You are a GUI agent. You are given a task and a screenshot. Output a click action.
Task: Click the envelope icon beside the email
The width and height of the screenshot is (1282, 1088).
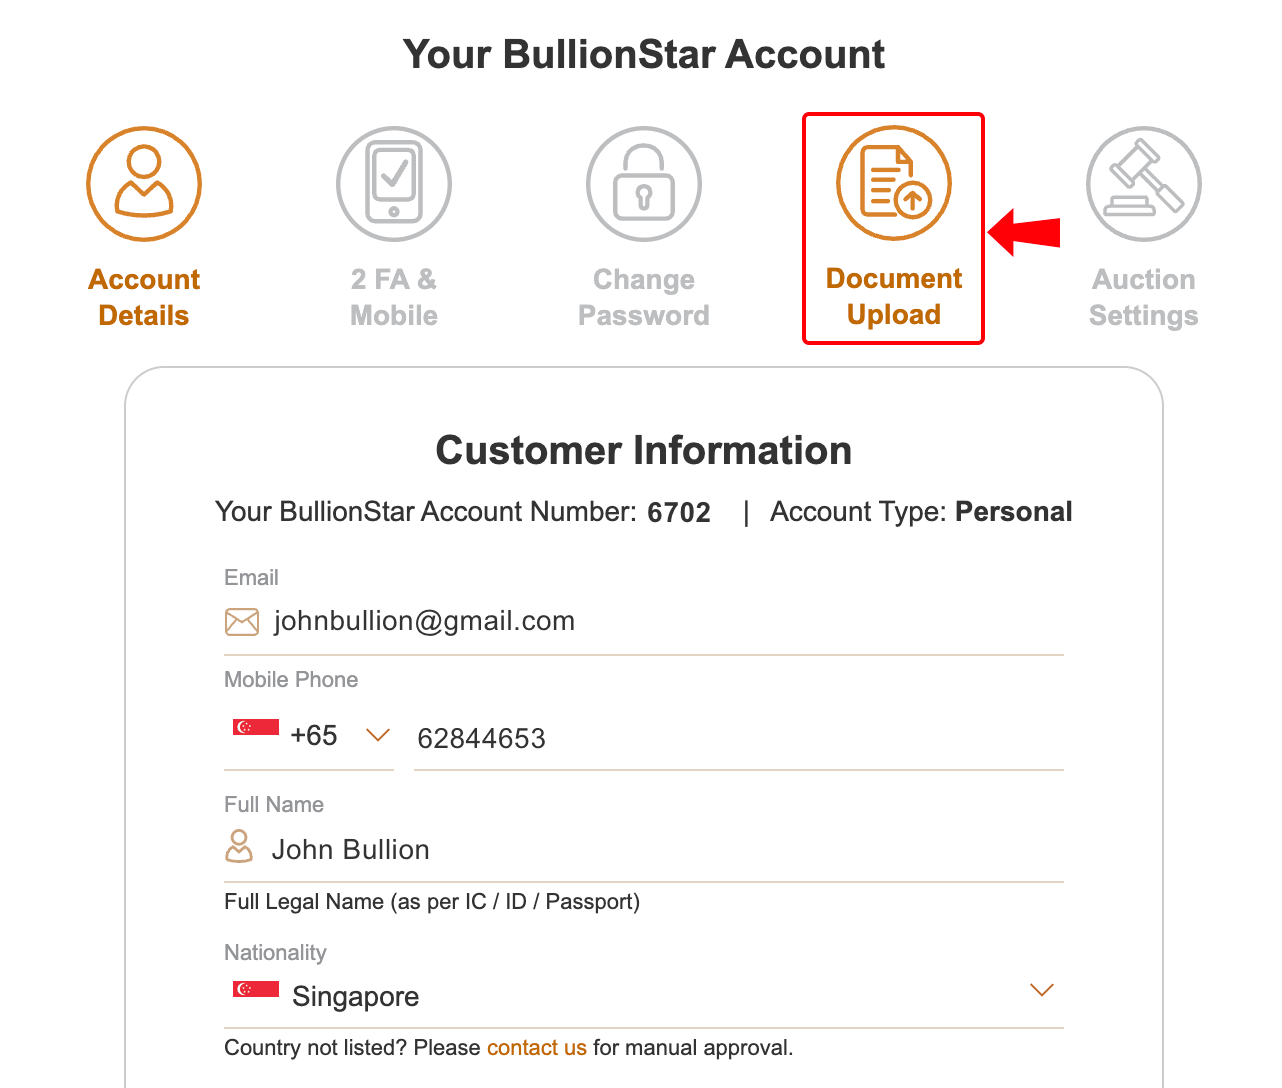[242, 622]
